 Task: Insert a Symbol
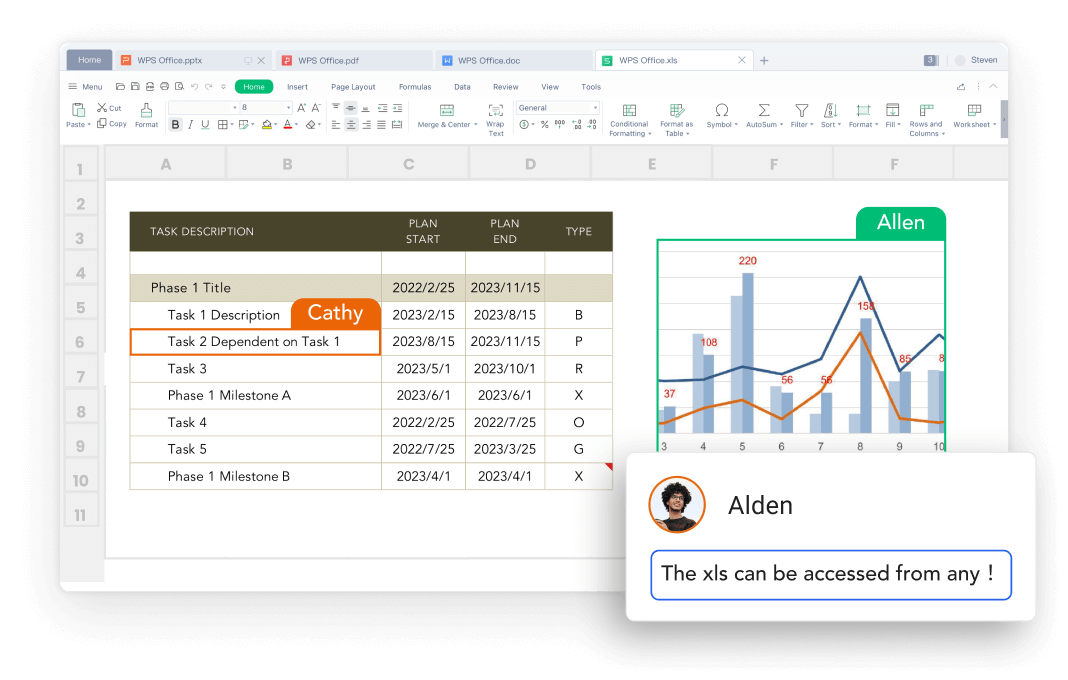tap(721, 110)
